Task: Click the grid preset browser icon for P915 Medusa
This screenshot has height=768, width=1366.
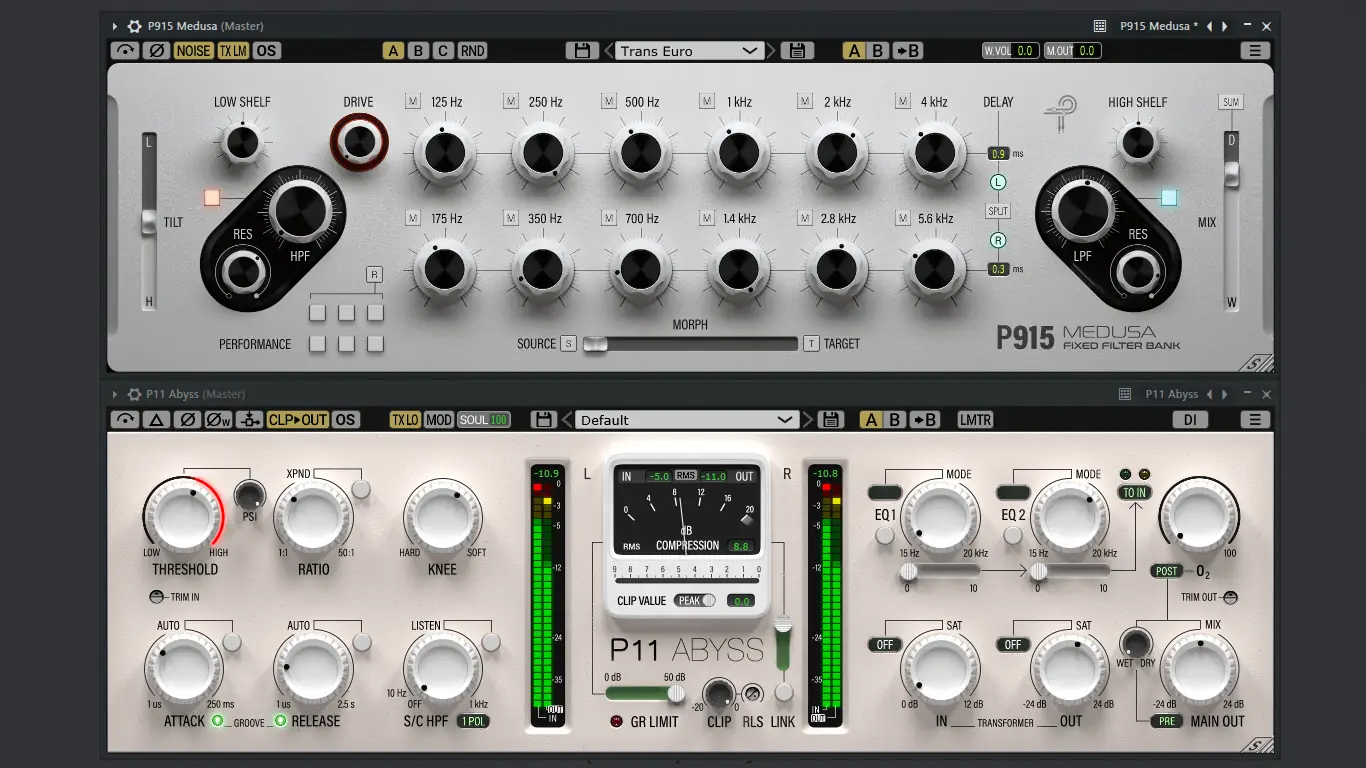Action: (1100, 26)
